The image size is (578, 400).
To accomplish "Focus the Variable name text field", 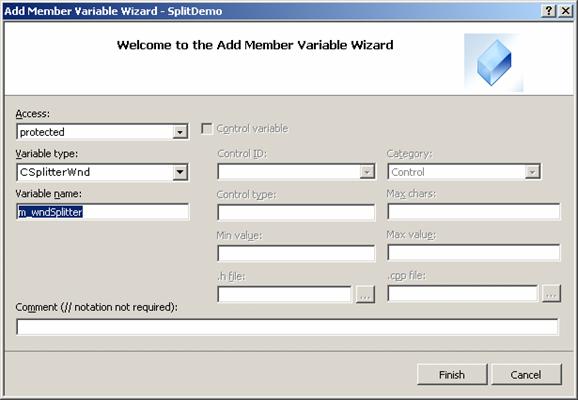I will pos(102,212).
